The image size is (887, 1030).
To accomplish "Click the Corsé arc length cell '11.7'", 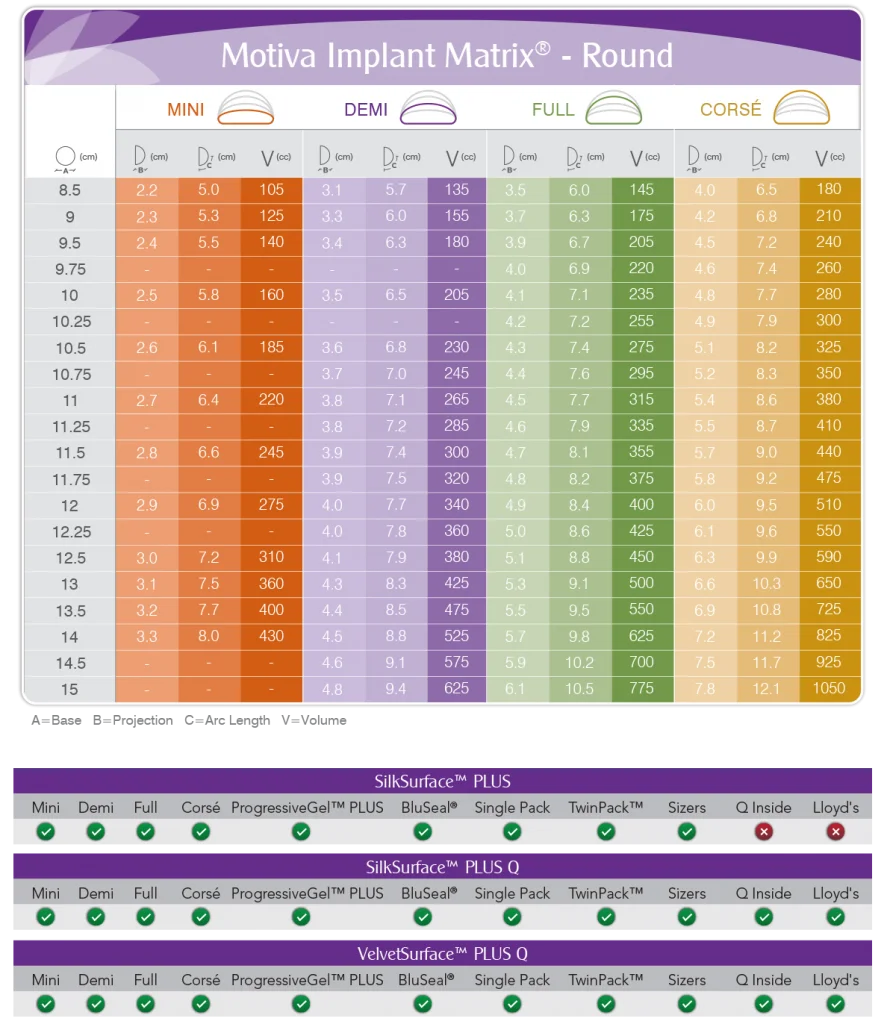I will (766, 662).
